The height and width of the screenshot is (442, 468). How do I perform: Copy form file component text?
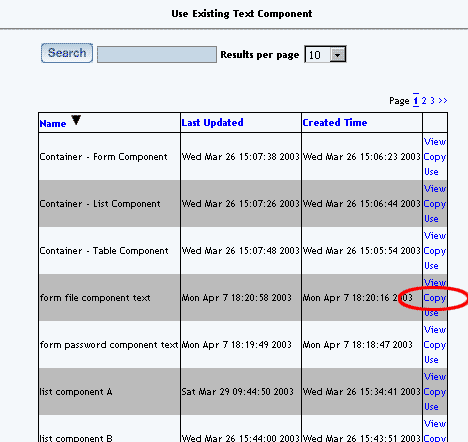click(435, 298)
